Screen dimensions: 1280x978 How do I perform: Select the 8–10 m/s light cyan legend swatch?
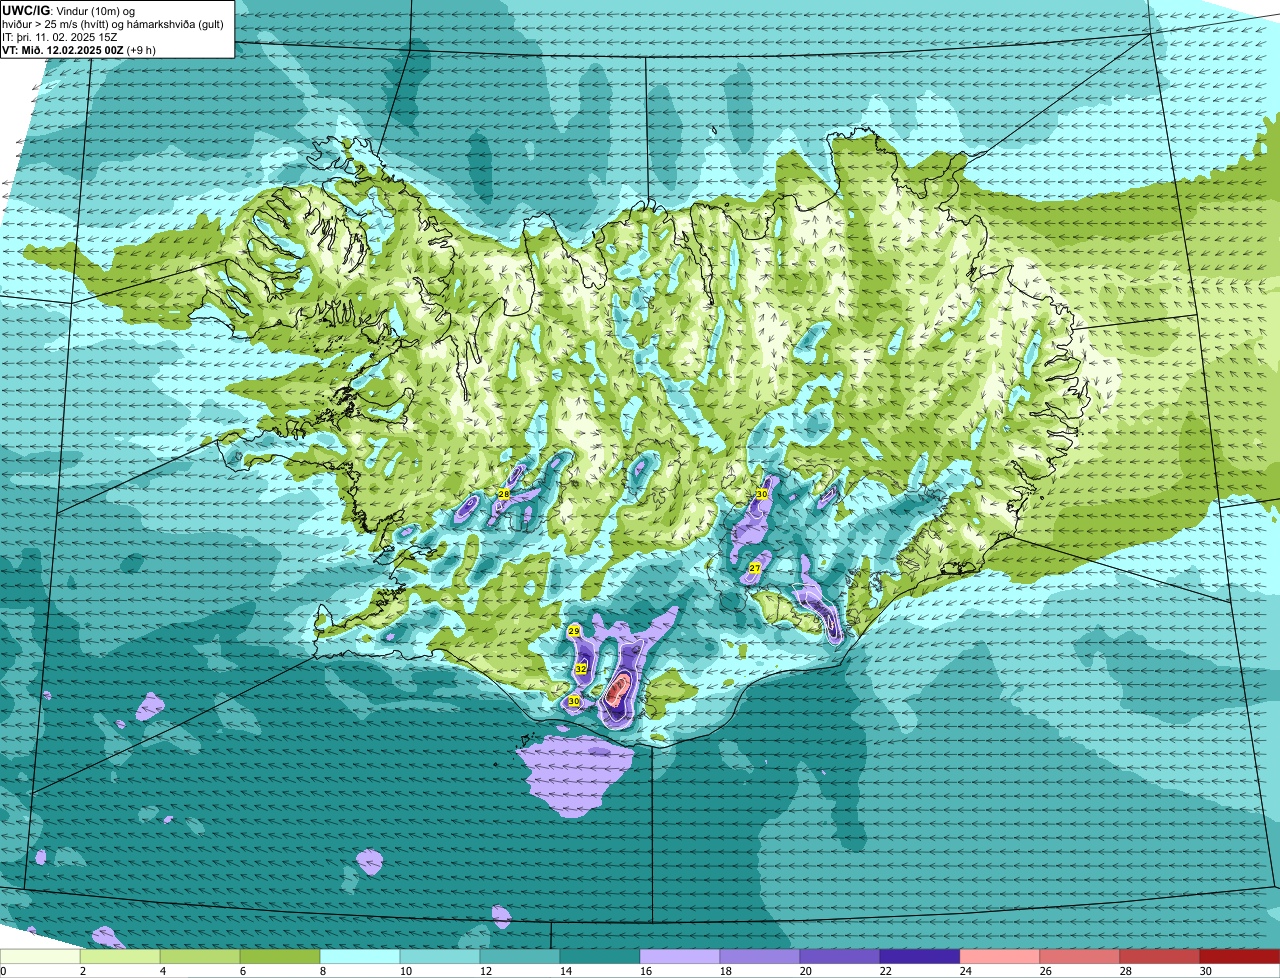click(x=360, y=957)
